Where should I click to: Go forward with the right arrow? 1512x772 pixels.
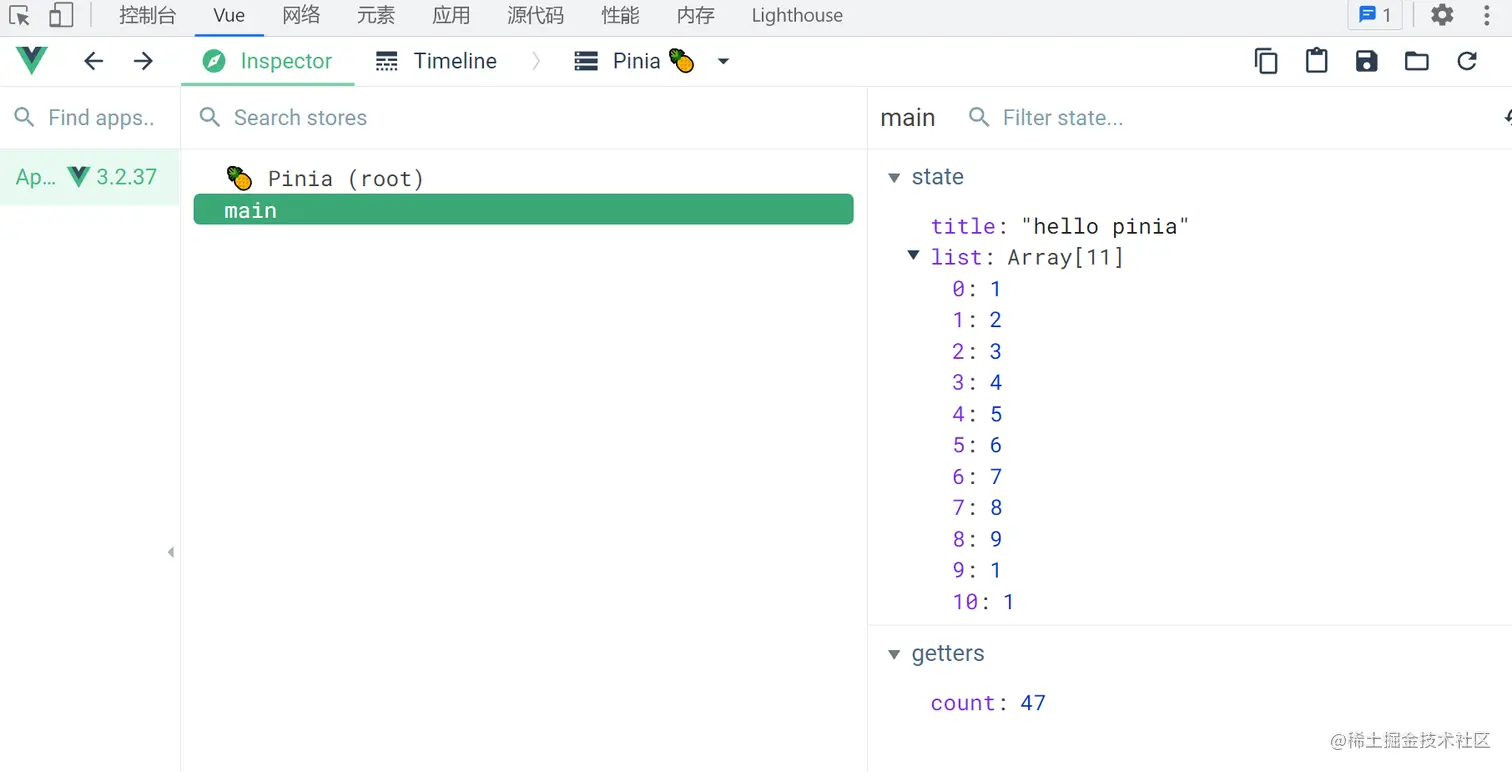144,61
